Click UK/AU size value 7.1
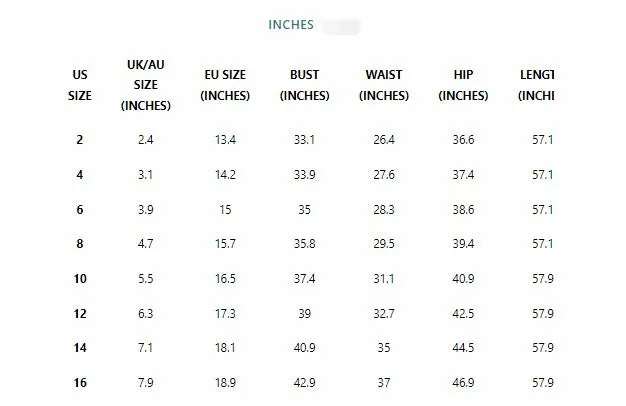The image size is (626, 406). [144, 348]
